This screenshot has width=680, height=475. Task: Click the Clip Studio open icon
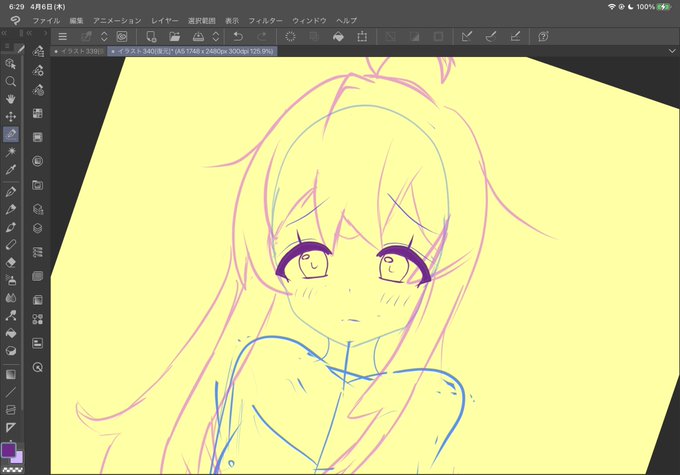point(122,37)
